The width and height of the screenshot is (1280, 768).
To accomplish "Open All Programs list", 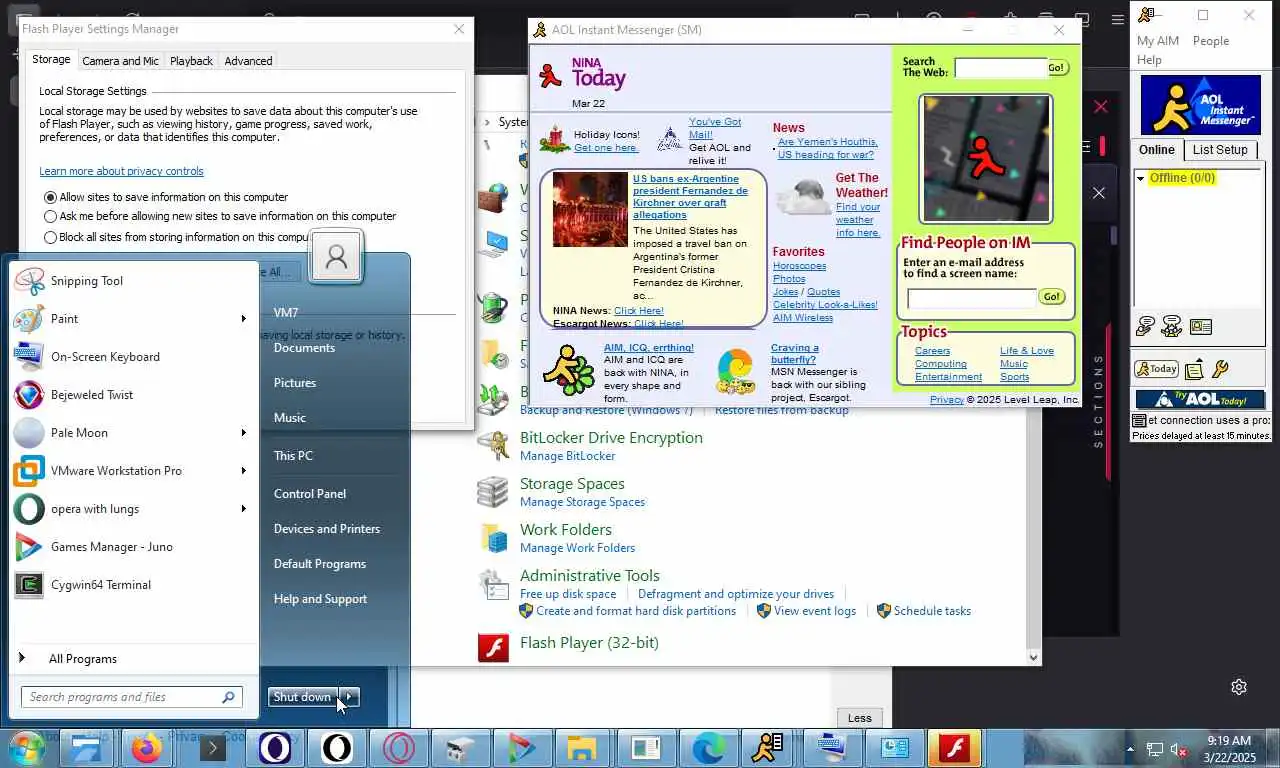I will [83, 659].
